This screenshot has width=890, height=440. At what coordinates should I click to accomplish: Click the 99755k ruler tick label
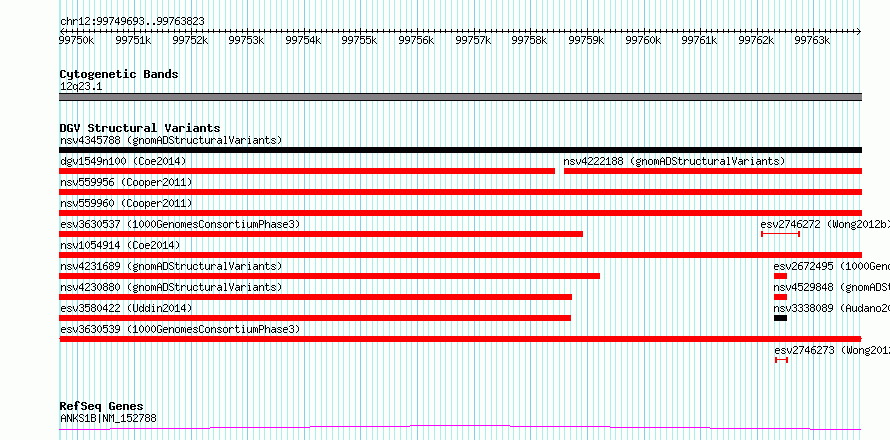(x=359, y=40)
